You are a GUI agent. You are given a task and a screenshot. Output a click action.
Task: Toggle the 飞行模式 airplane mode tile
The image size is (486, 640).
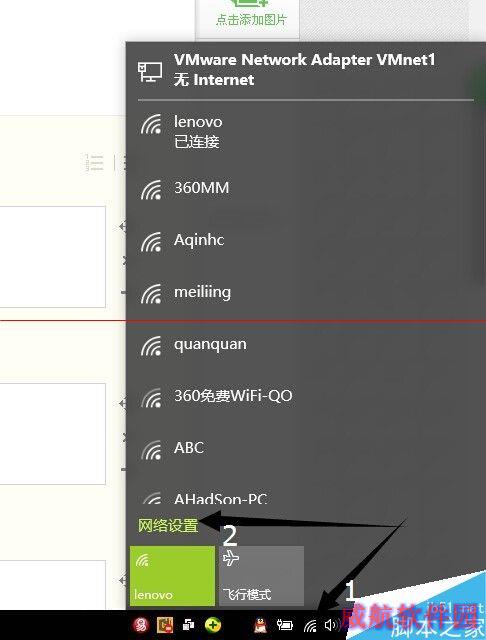(x=262, y=576)
